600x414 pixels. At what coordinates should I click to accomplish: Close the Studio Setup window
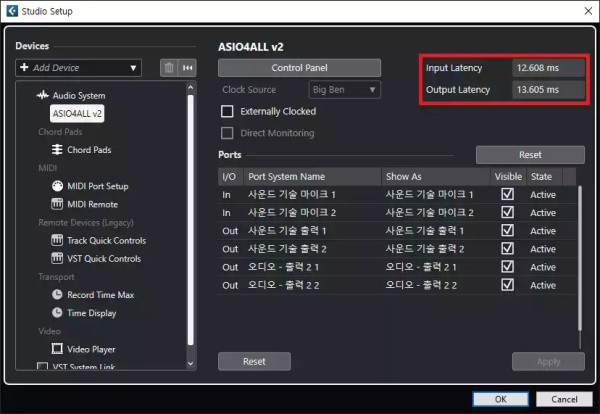pos(588,11)
